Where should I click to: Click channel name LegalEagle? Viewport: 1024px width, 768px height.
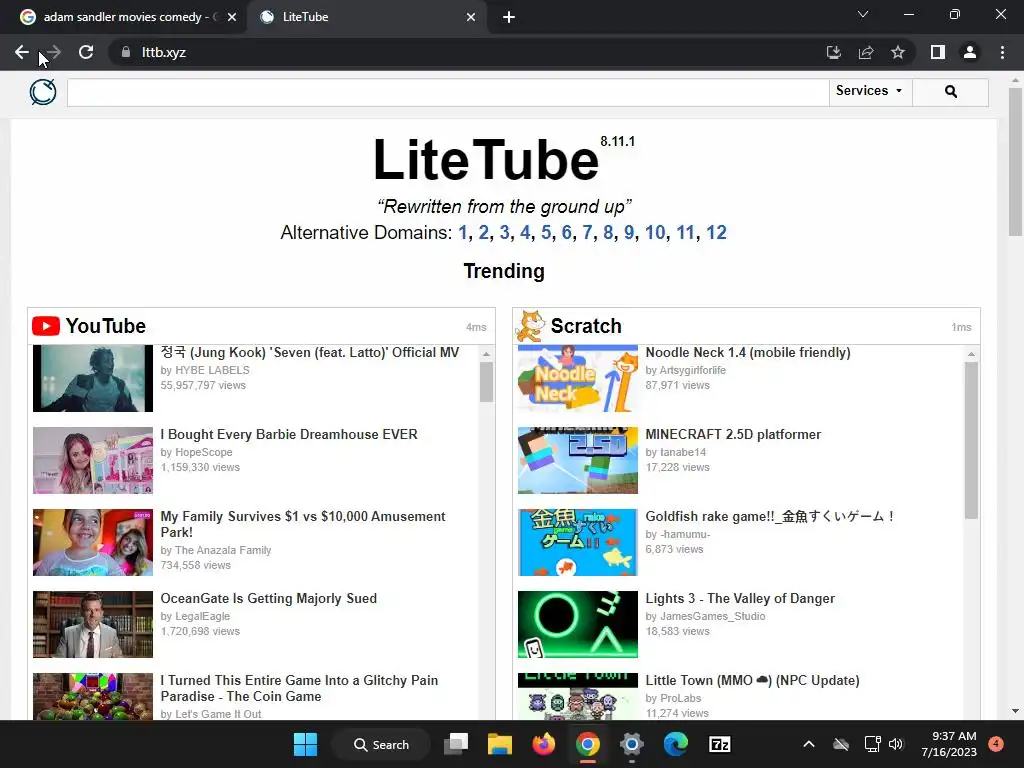click(202, 616)
